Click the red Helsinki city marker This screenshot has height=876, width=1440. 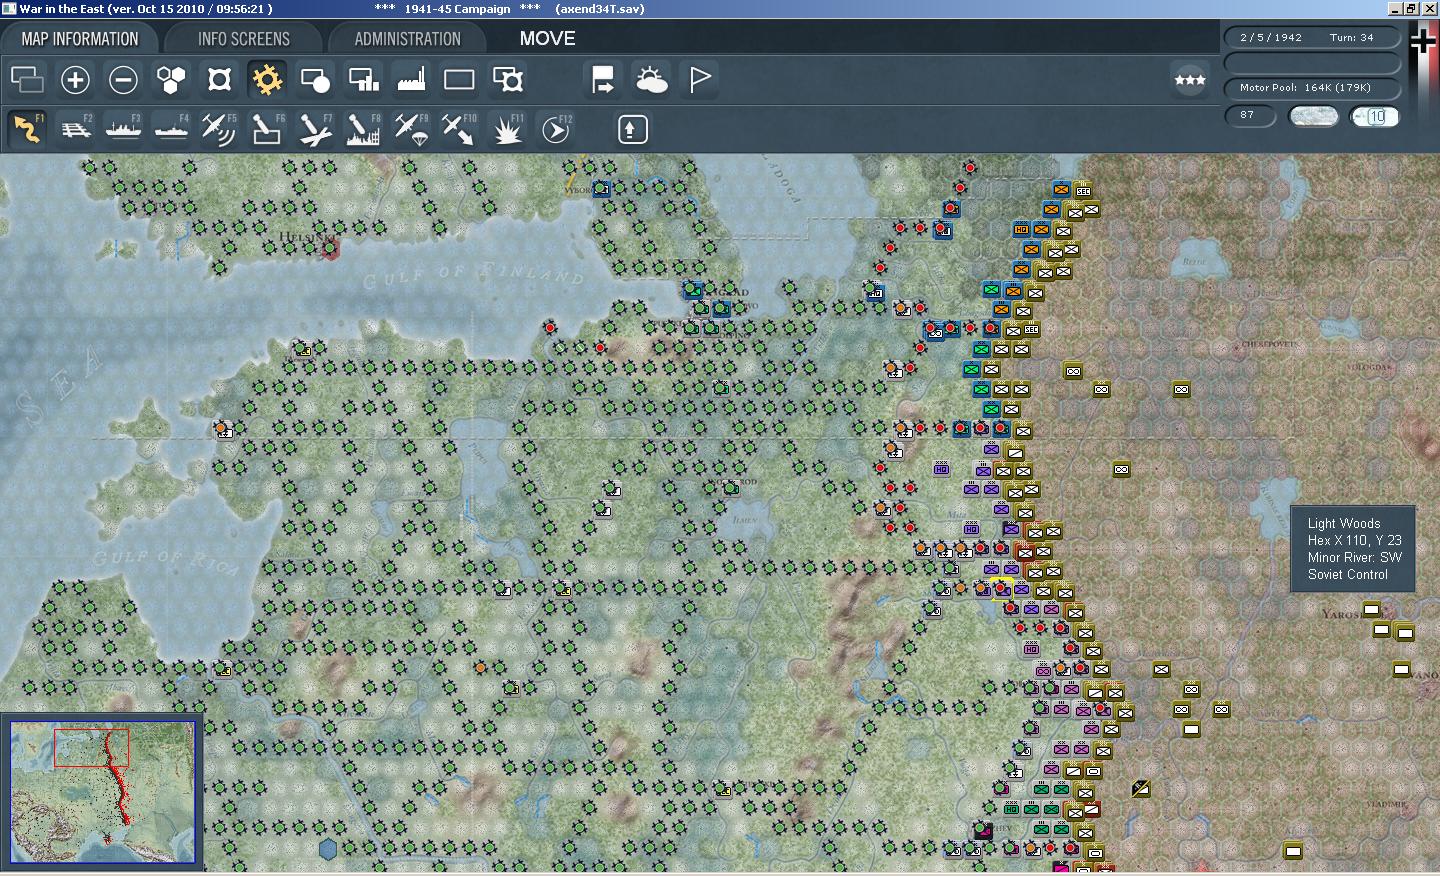tap(330, 248)
